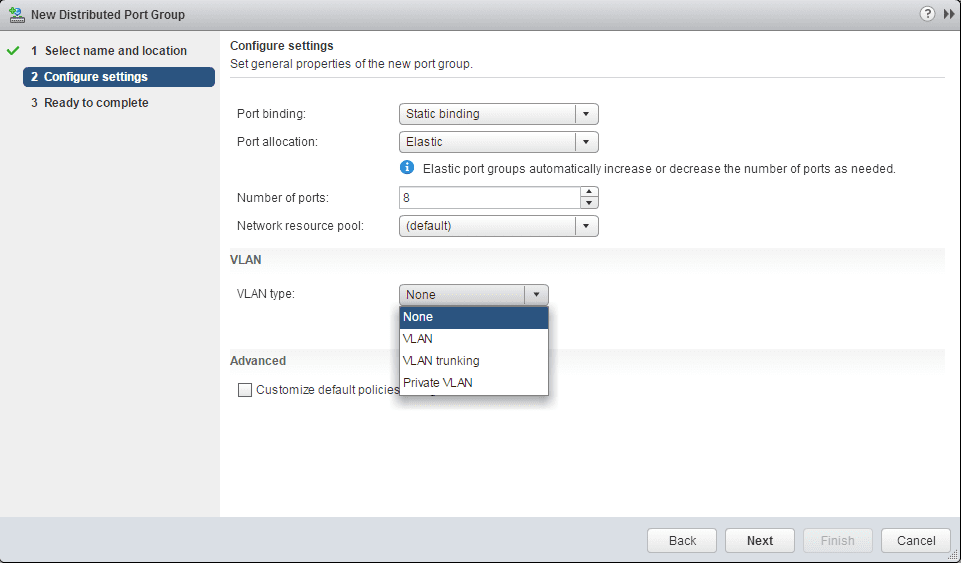Pick Private VLAN from the list
The width and height of the screenshot is (961, 563).
473,383
